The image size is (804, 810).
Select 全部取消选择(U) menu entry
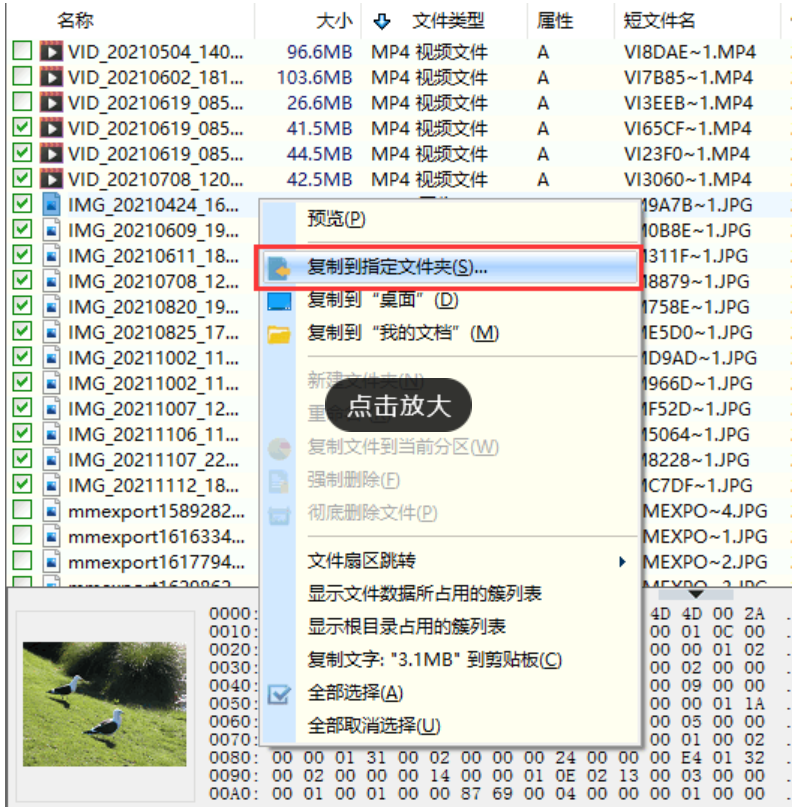pos(374,726)
